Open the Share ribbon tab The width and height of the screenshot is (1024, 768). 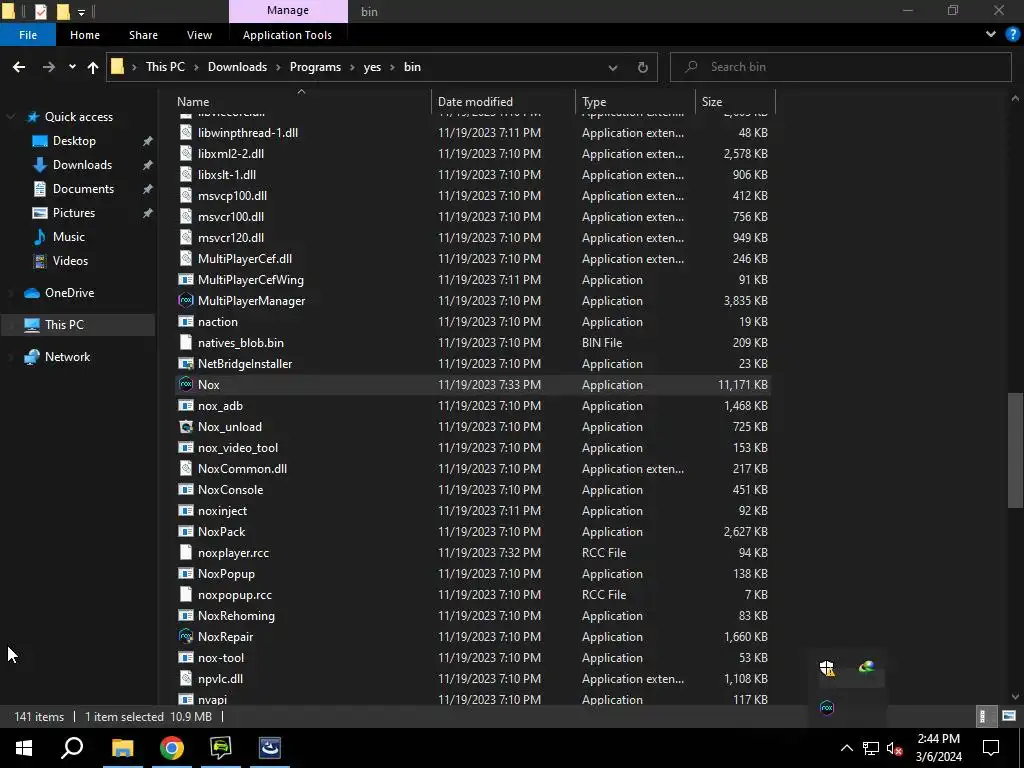coord(143,35)
